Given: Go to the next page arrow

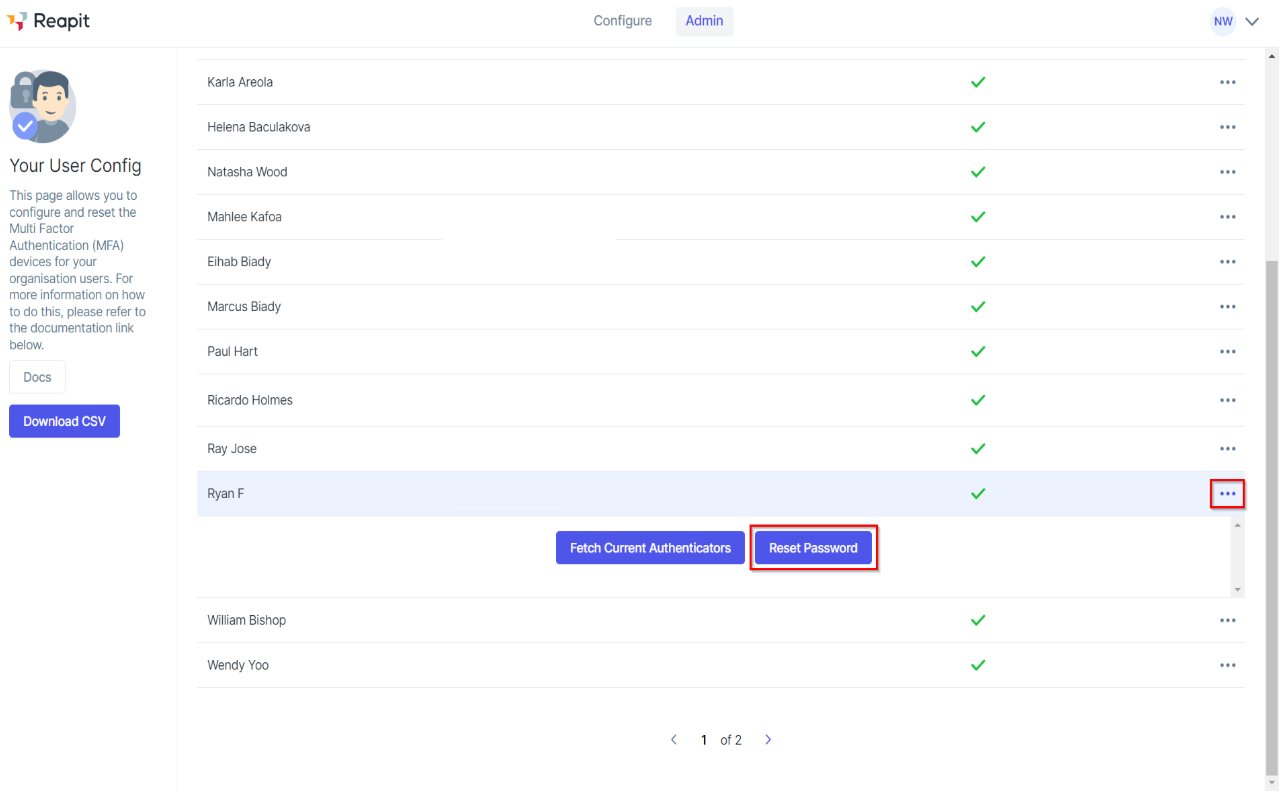Looking at the screenshot, I should coord(768,740).
